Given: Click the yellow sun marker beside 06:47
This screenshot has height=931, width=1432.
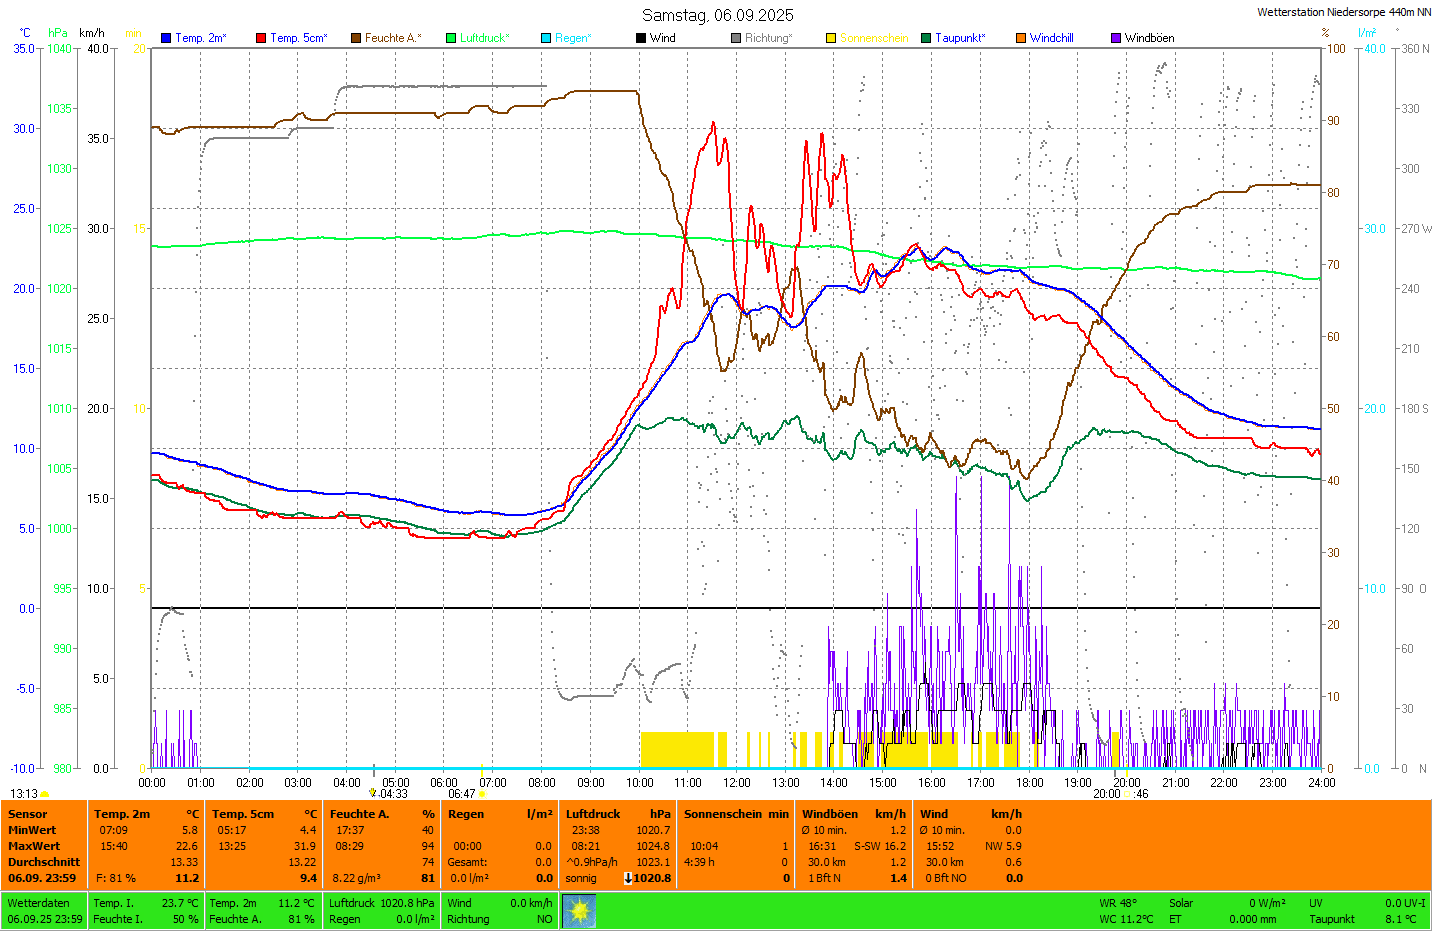Looking at the screenshot, I should click(x=482, y=794).
